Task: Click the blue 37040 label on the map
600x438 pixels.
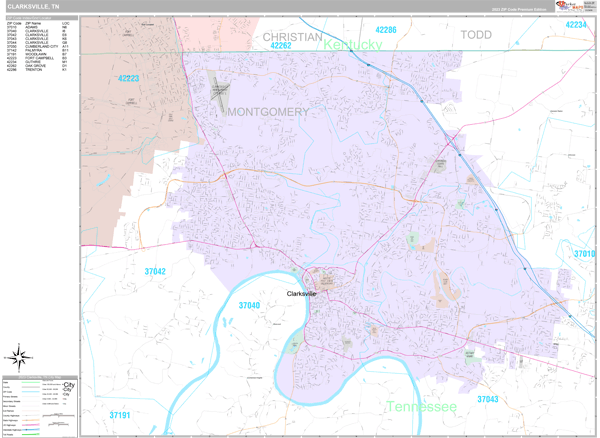Action: pyautogui.click(x=249, y=305)
